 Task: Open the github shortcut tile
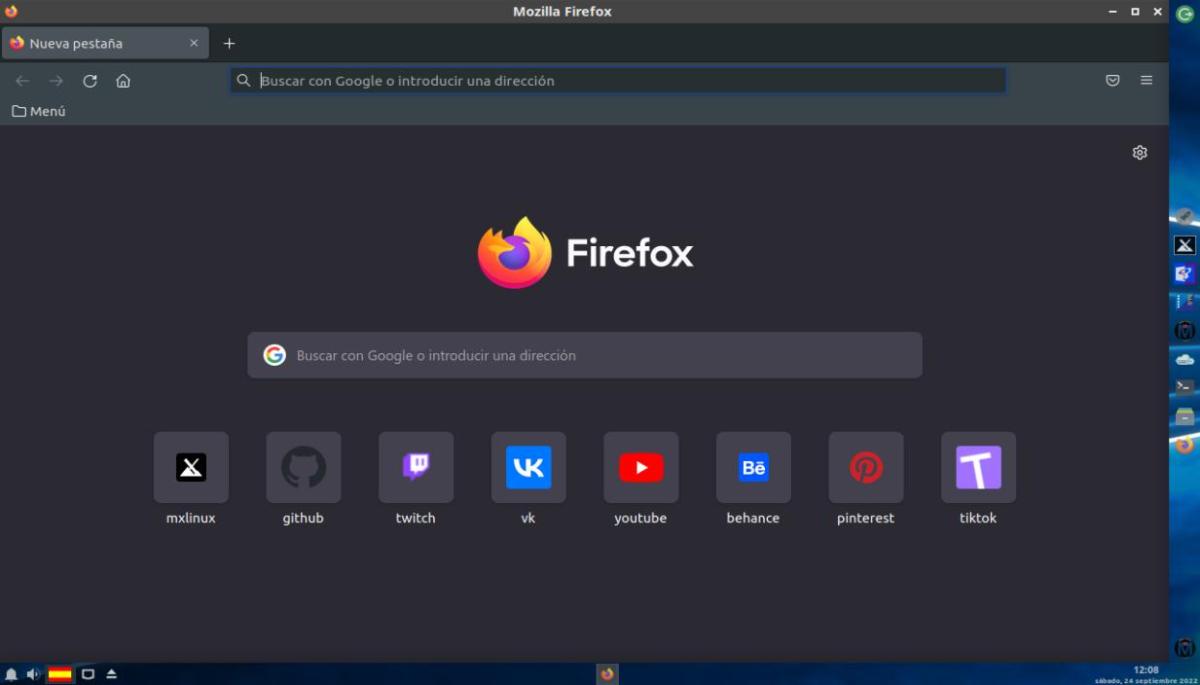pos(303,467)
